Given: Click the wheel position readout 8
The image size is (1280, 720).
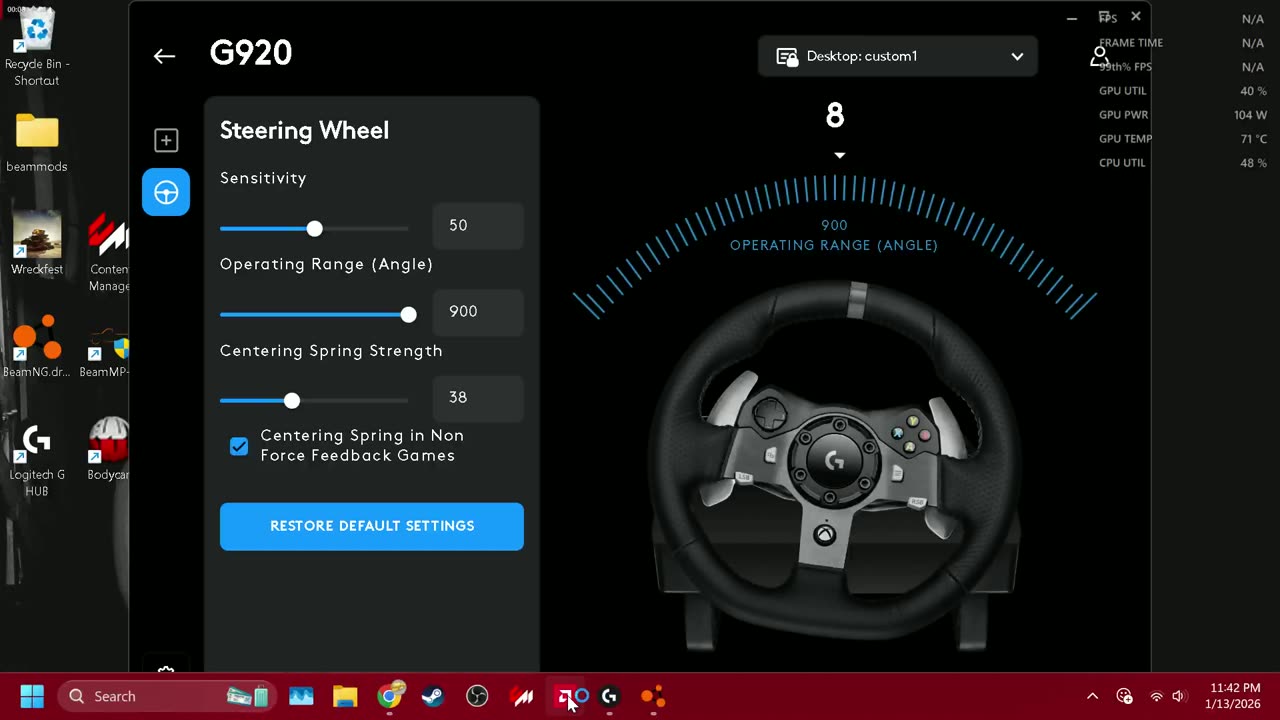Looking at the screenshot, I should coord(835,116).
